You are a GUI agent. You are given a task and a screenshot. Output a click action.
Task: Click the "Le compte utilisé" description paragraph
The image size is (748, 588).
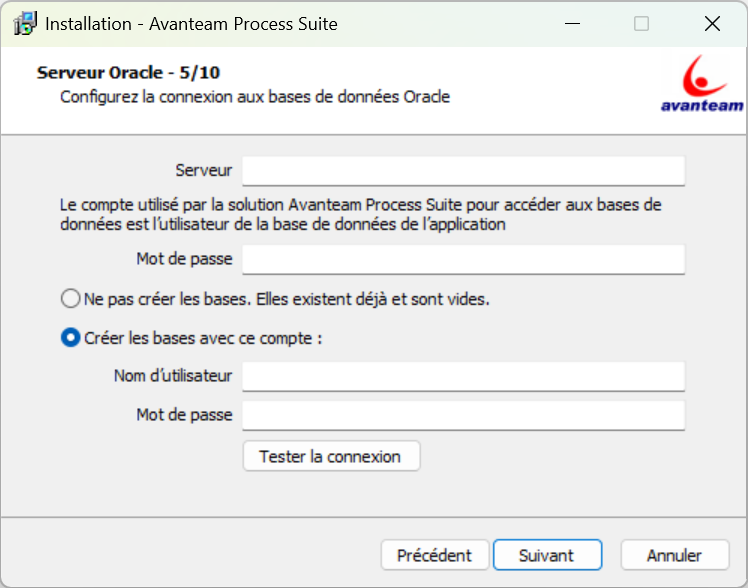coord(360,215)
